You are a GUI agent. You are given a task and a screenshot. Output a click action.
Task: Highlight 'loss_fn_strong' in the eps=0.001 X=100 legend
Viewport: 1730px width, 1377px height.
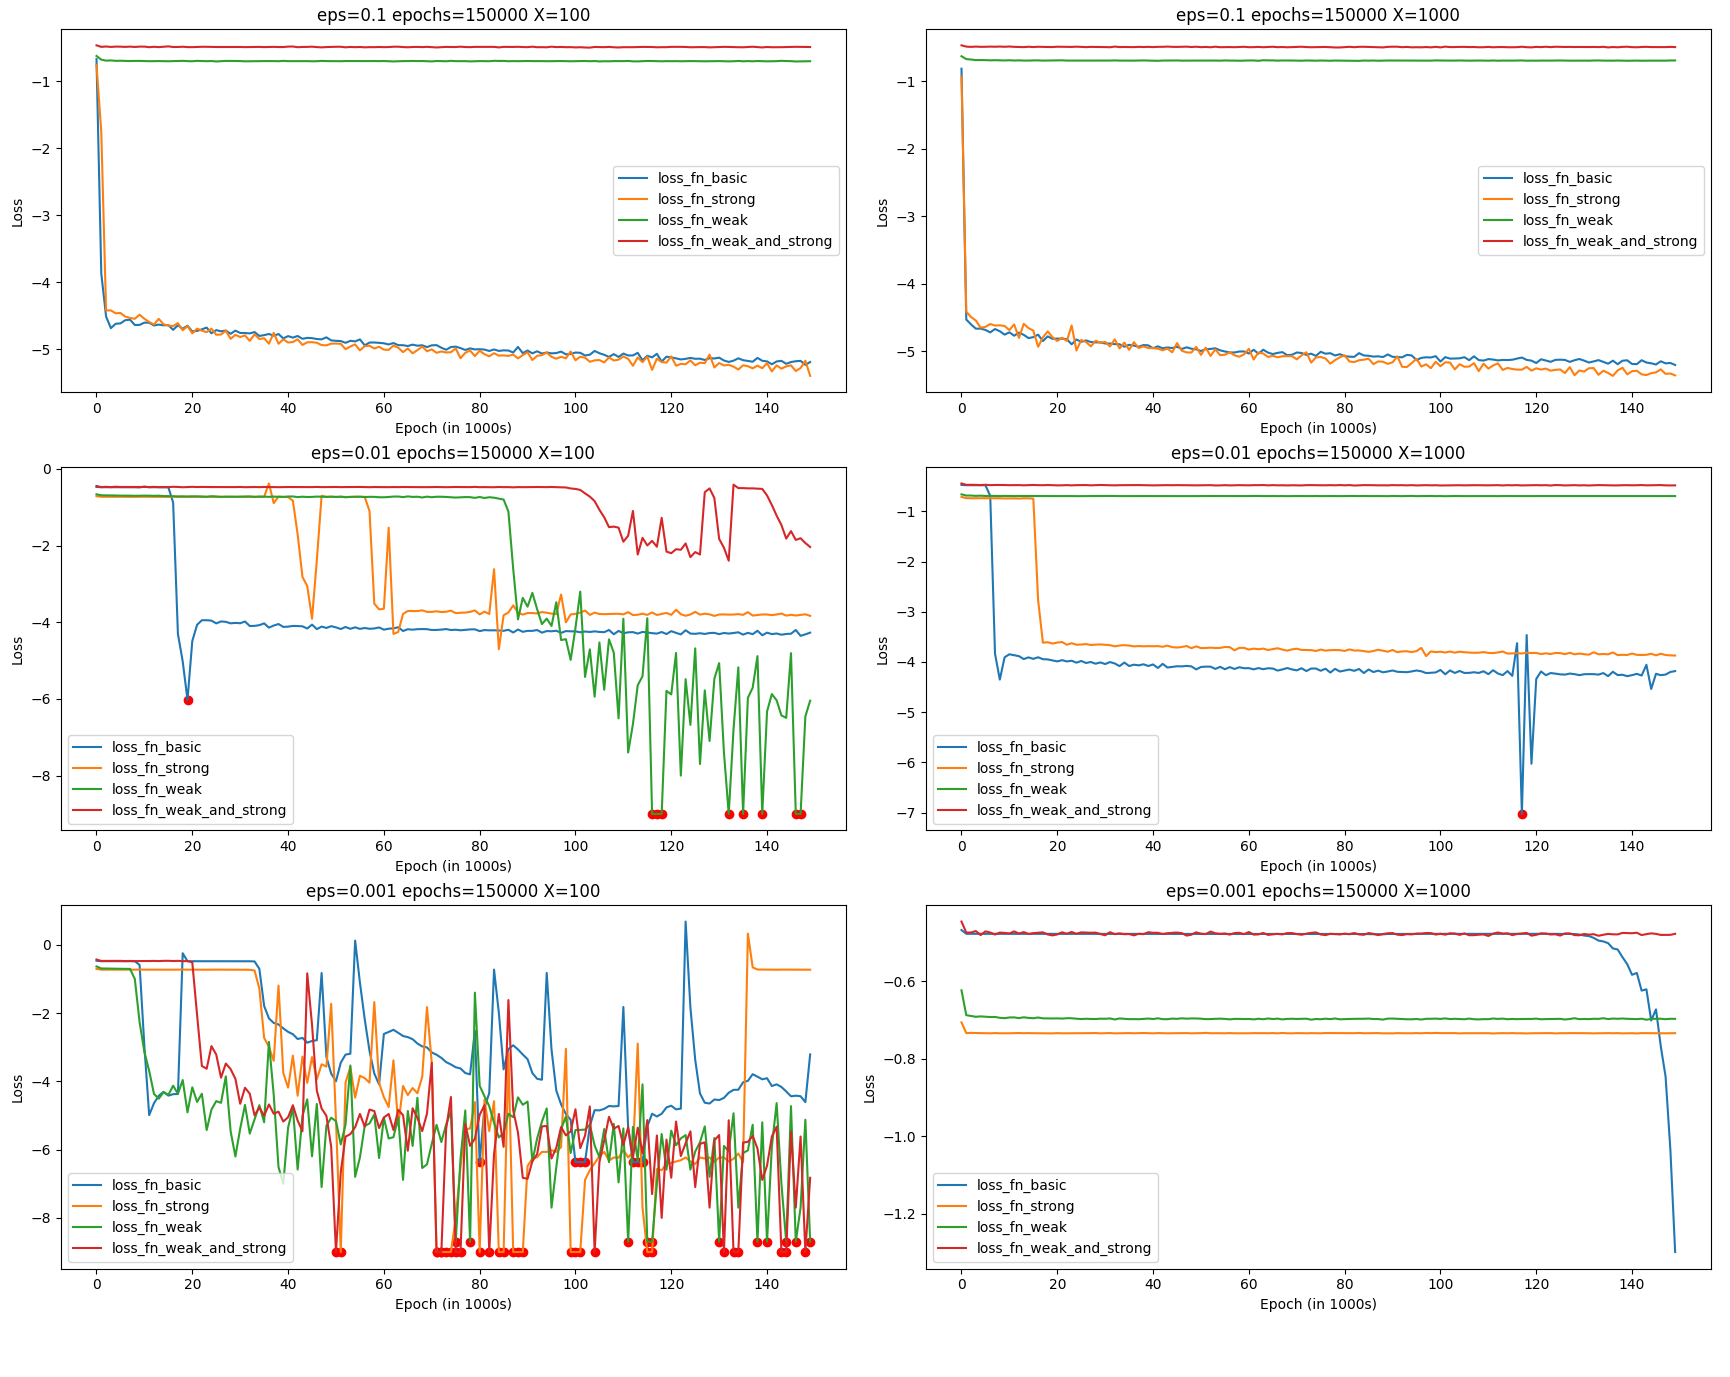pos(160,1206)
